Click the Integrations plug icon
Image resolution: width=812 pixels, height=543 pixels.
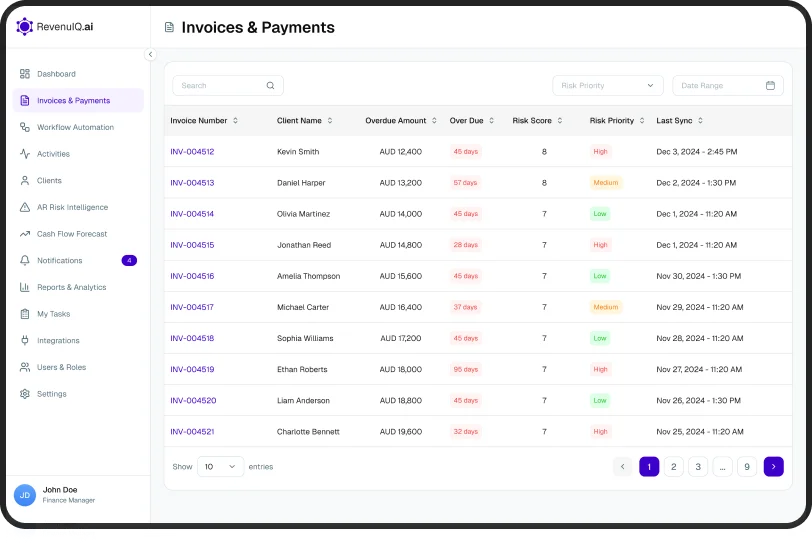coord(25,341)
